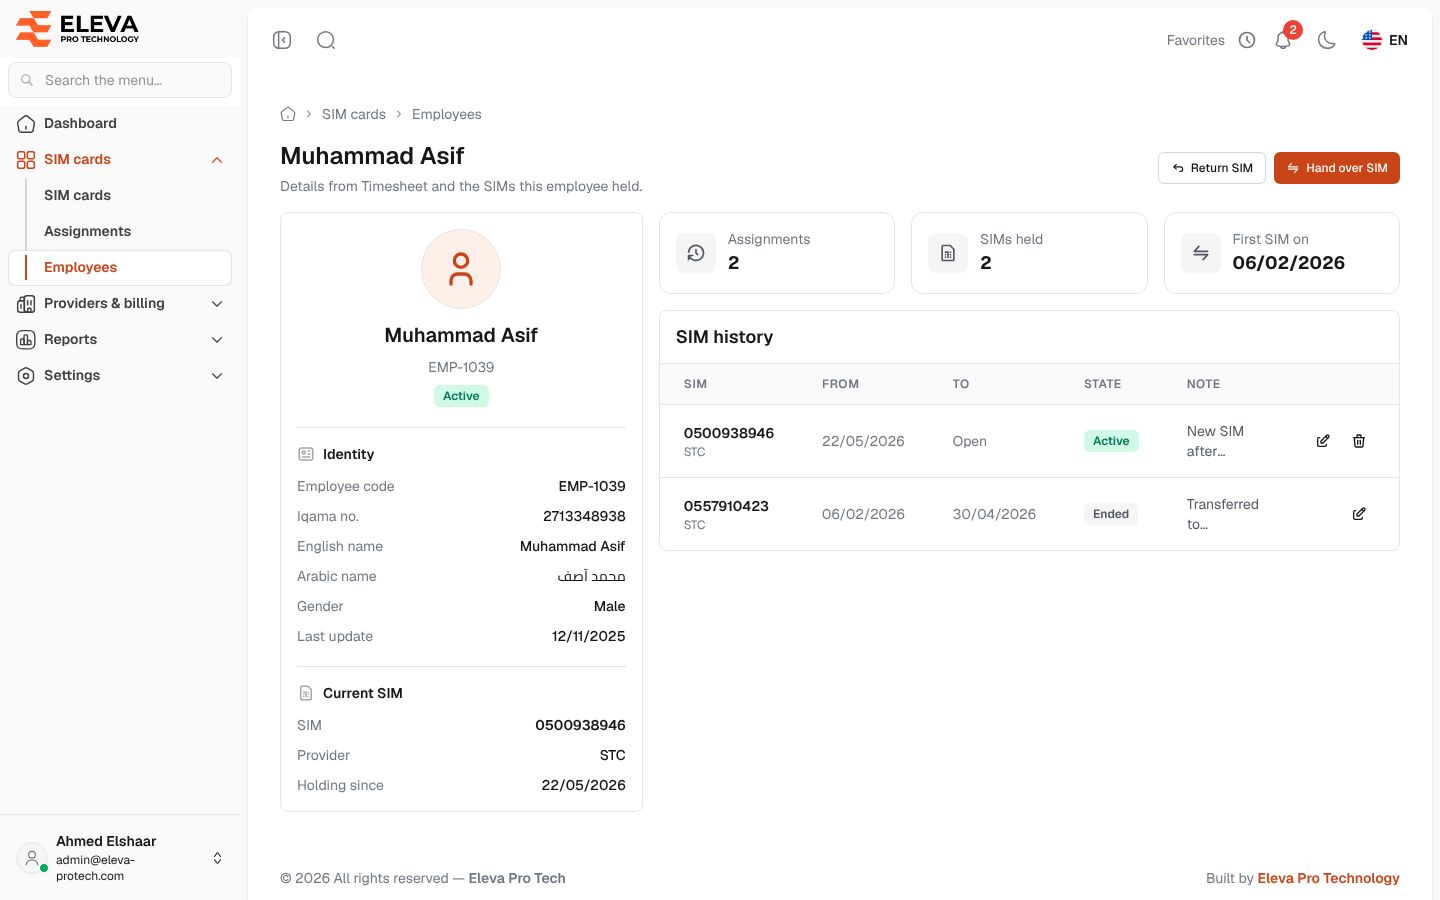Viewport: 1440px width, 900px height.
Task: Select the Employees submenu item
Action: (x=120, y=267)
